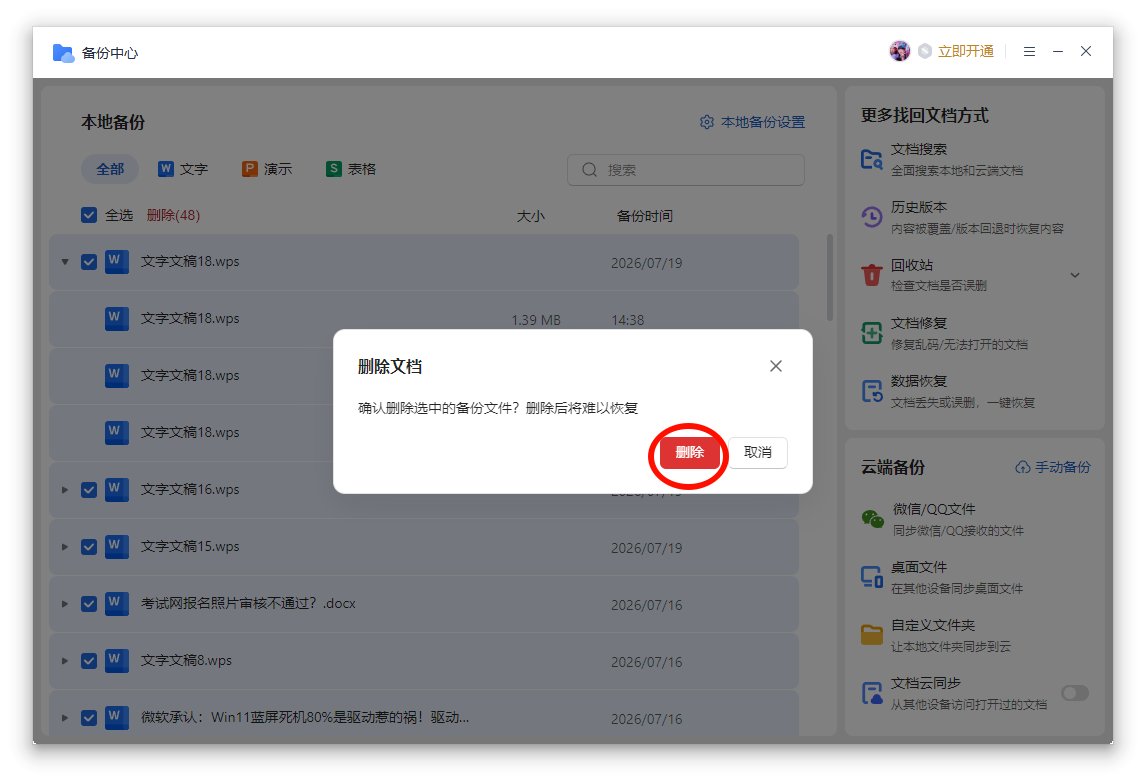Click the magnifier icon in search box
1146x783 pixels.
tap(589, 170)
